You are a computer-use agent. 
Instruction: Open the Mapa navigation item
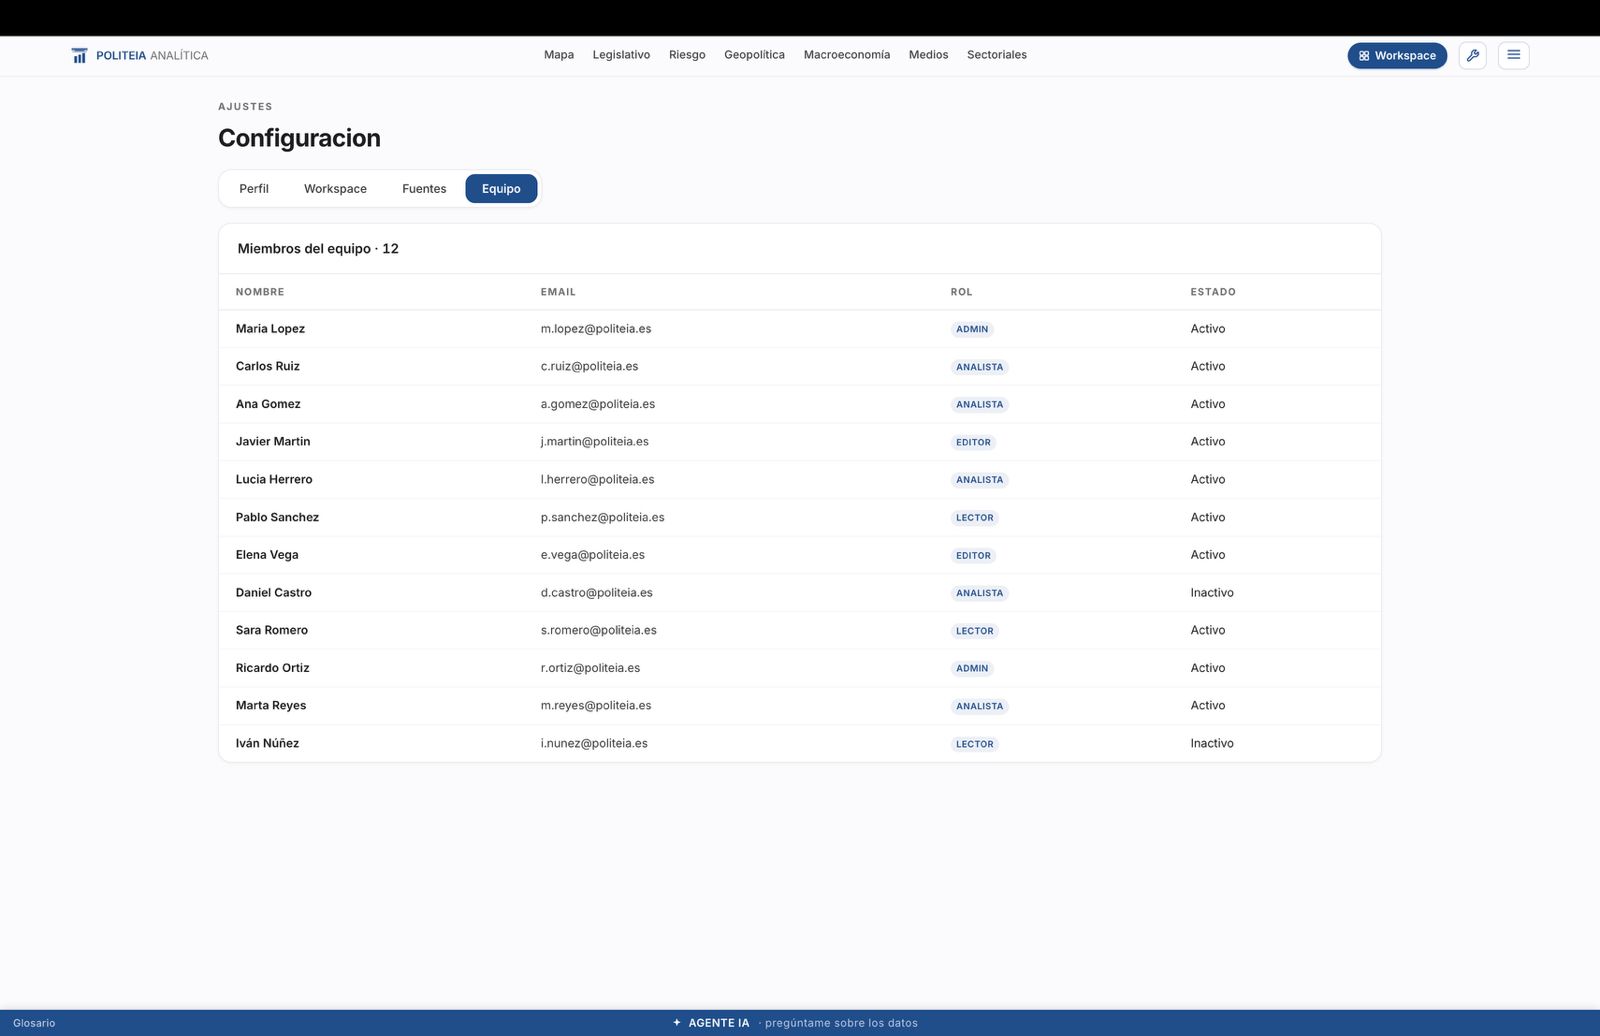pos(559,55)
